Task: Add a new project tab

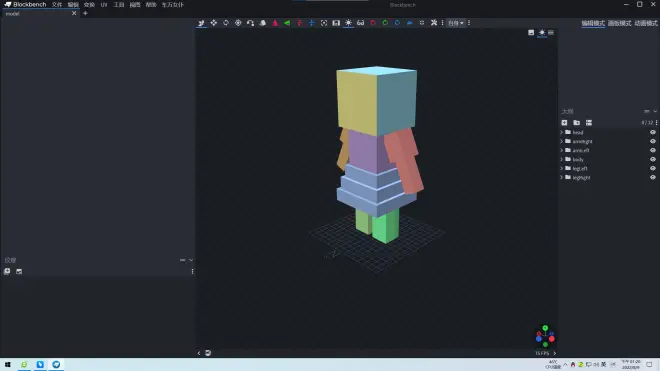Action: 85,13
